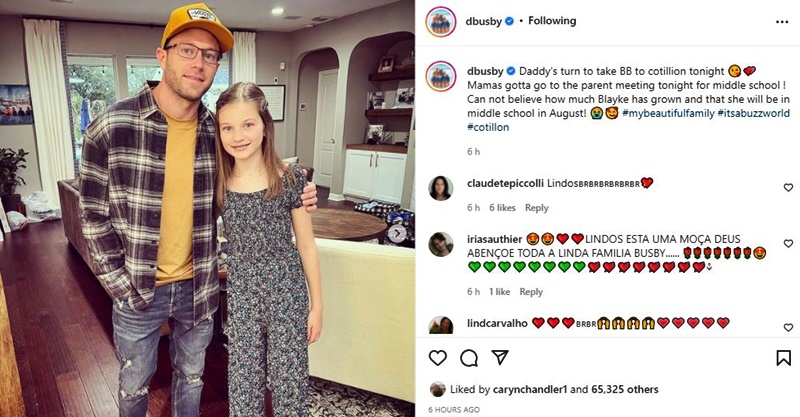
Task: Toggle the Following button in the header
Action: pyautogui.click(x=552, y=21)
